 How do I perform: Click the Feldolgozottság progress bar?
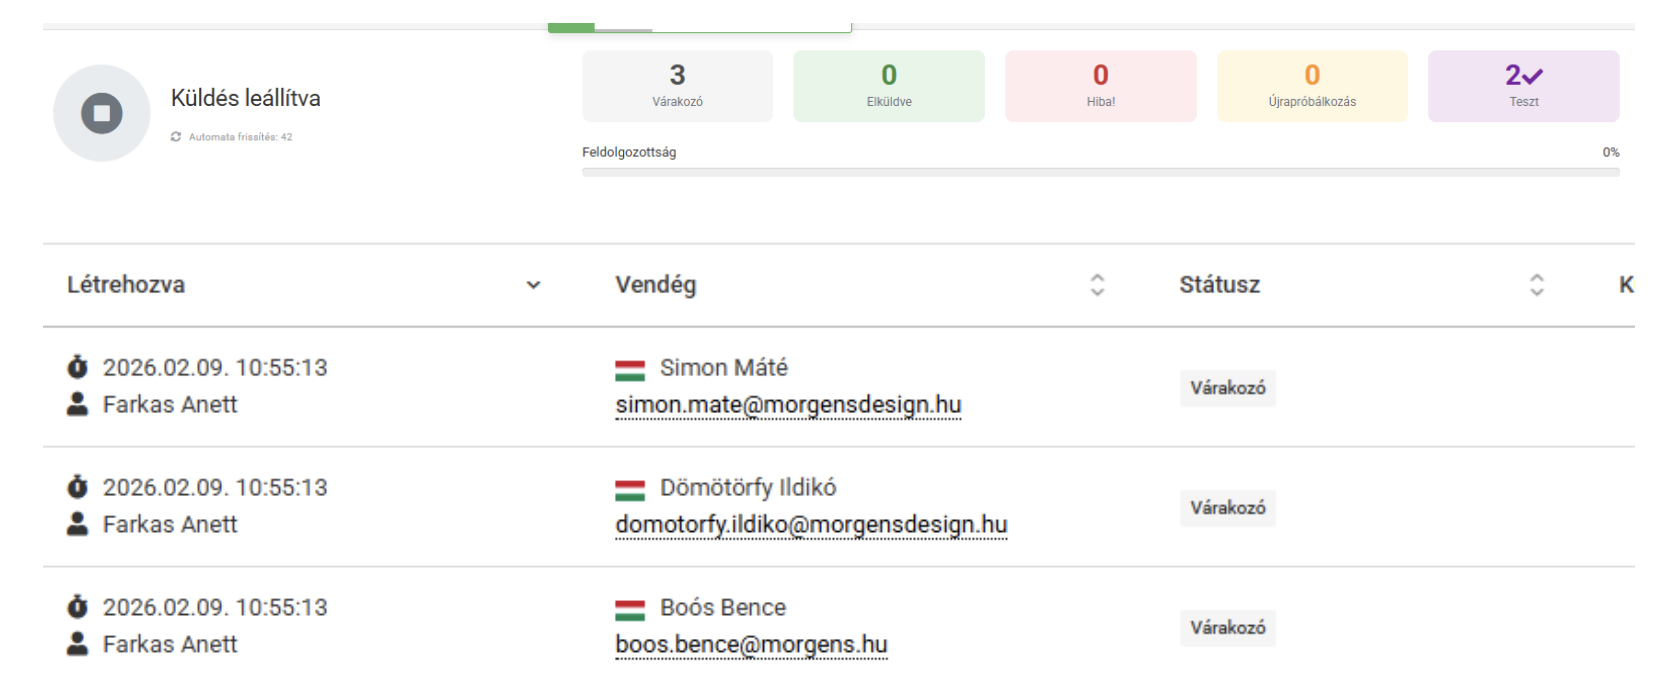[1100, 172]
